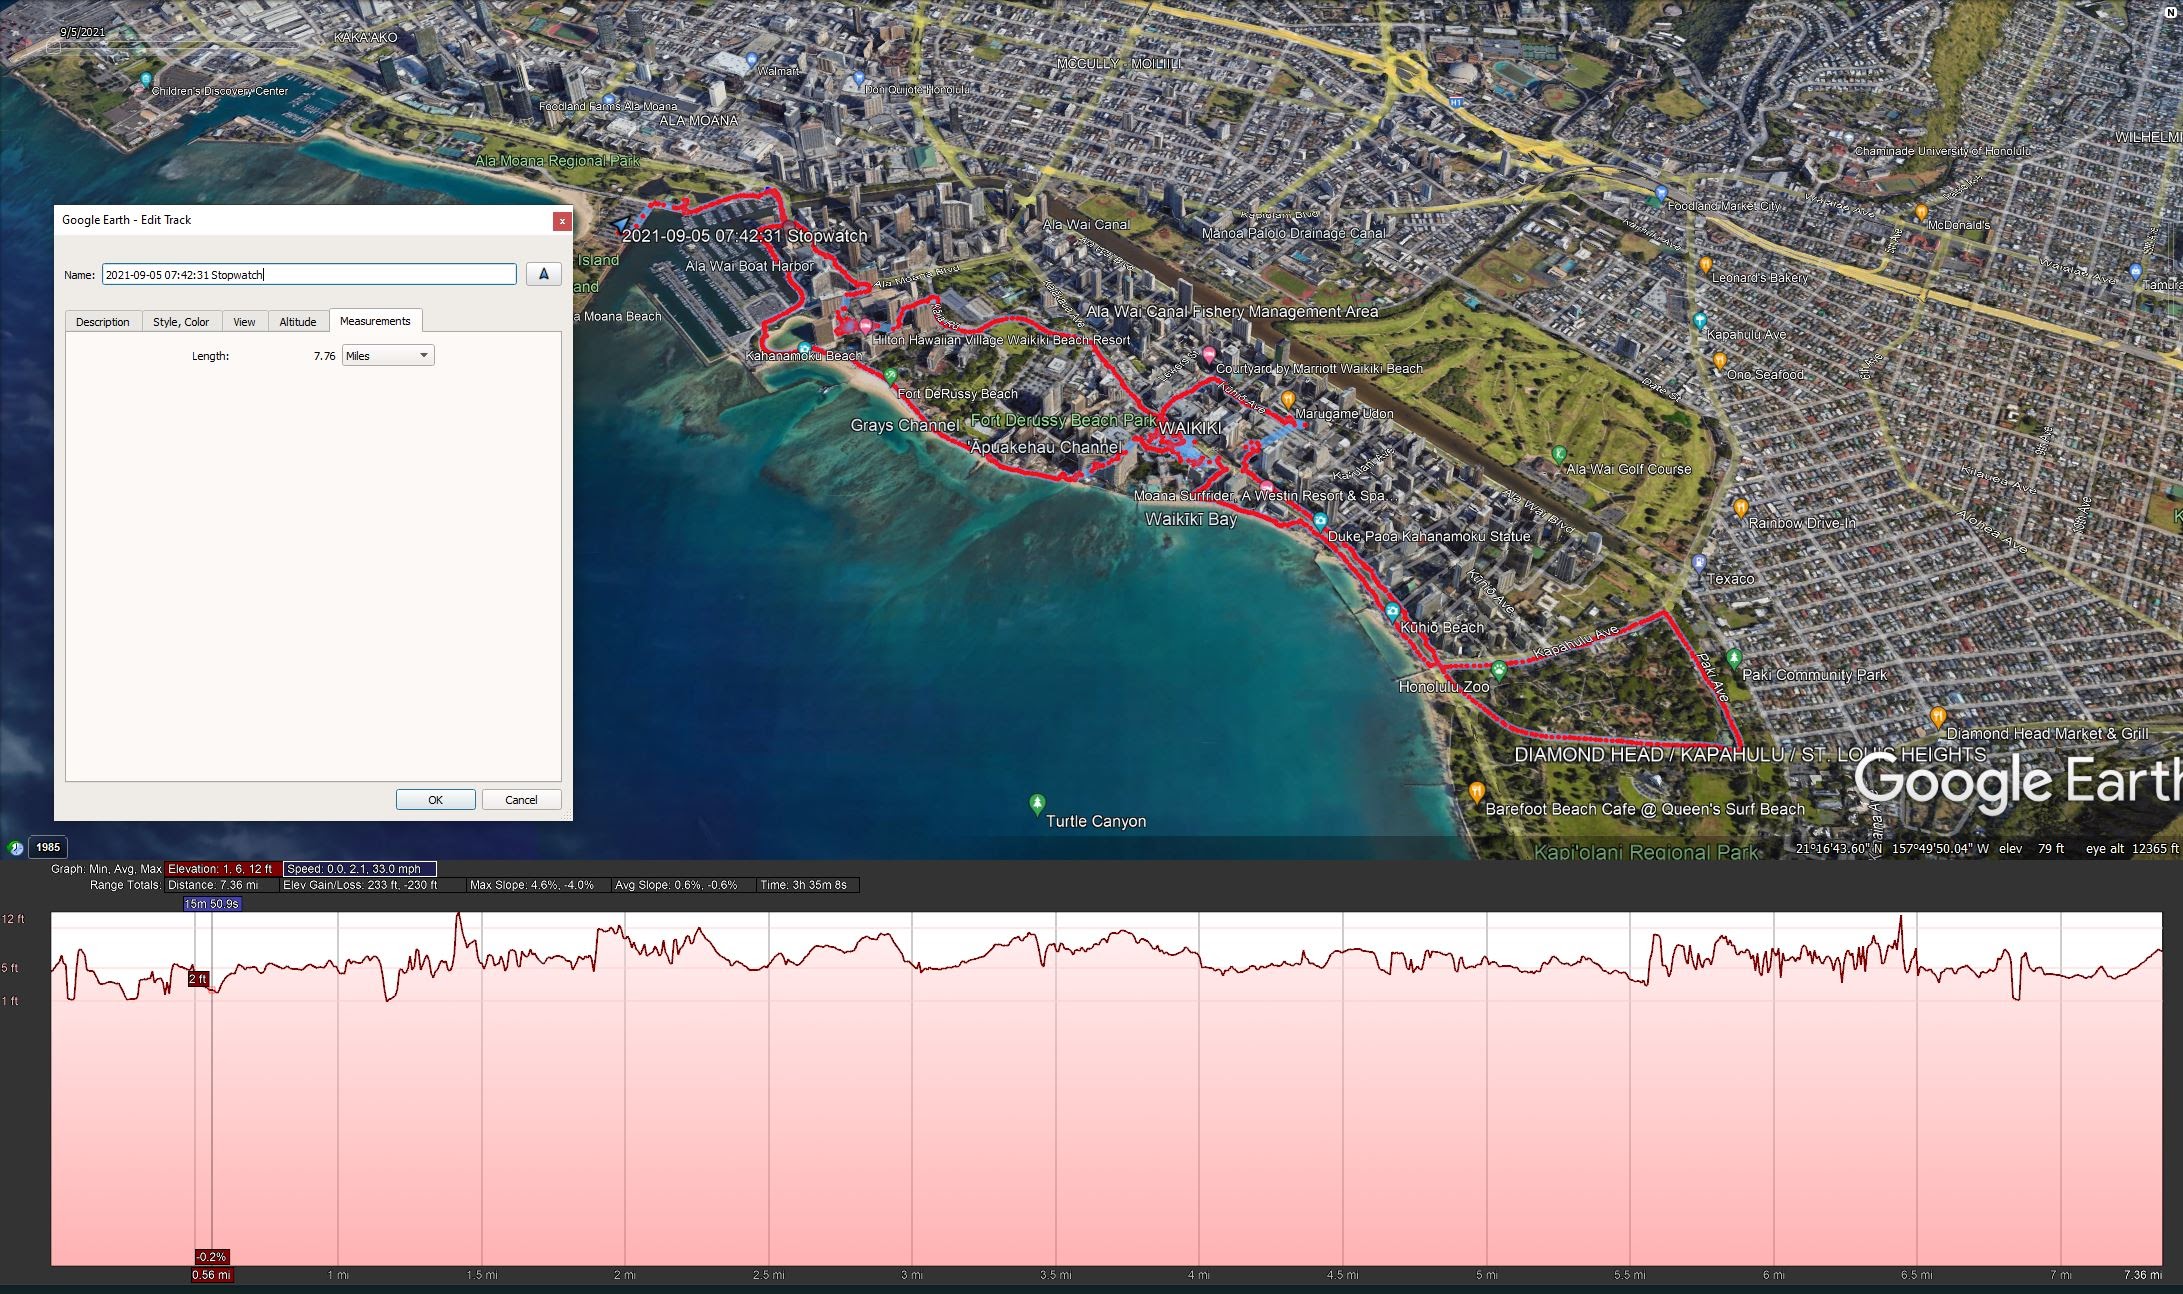The width and height of the screenshot is (2183, 1294).
Task: Toggle the Speed graph display
Action: click(359, 869)
